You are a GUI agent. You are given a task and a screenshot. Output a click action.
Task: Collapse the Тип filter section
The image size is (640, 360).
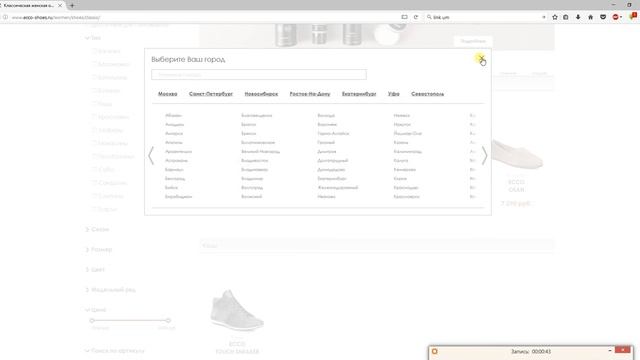point(93,38)
